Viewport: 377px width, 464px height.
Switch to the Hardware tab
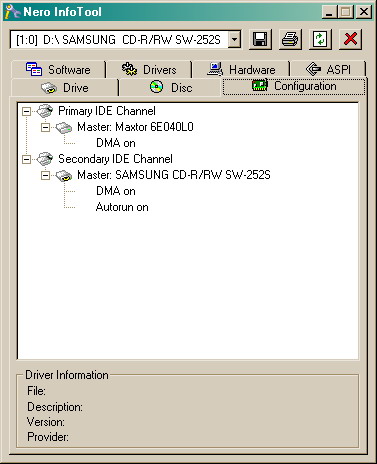[x=241, y=69]
